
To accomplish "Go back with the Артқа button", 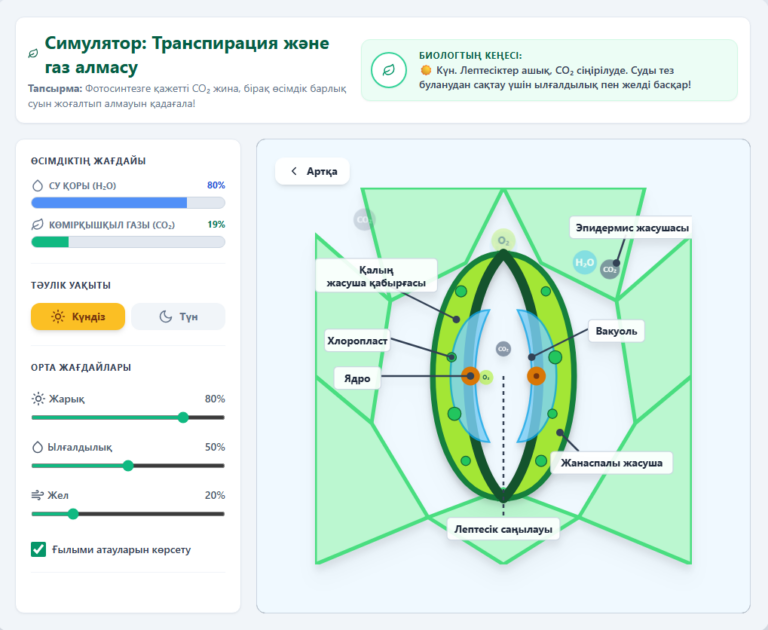I will pos(312,171).
